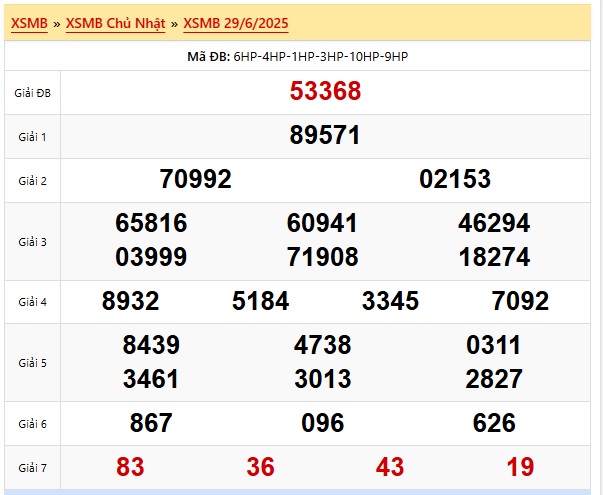Select sixth prize number 626

494,423
